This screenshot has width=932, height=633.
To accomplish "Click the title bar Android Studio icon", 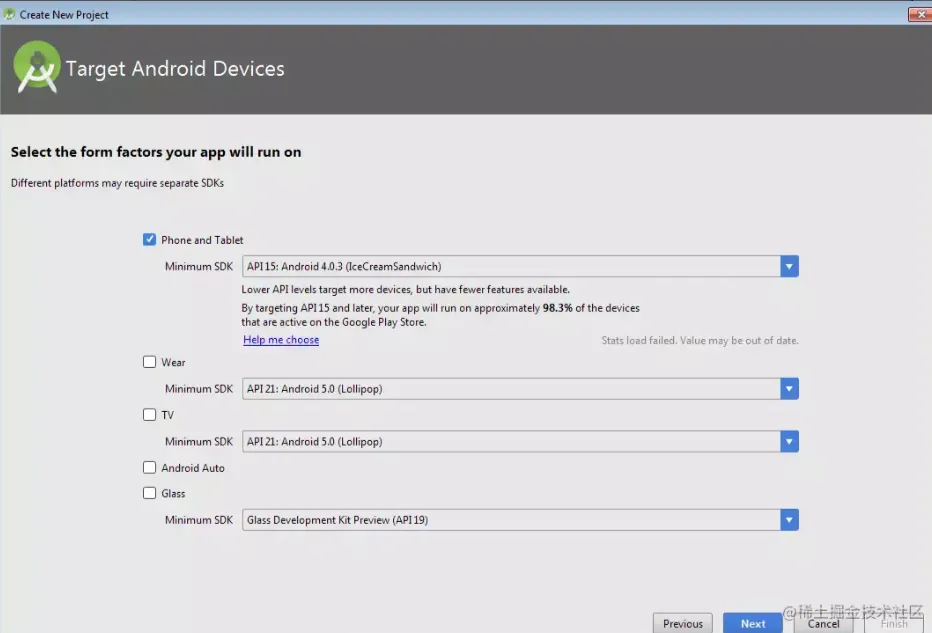I will (x=9, y=14).
